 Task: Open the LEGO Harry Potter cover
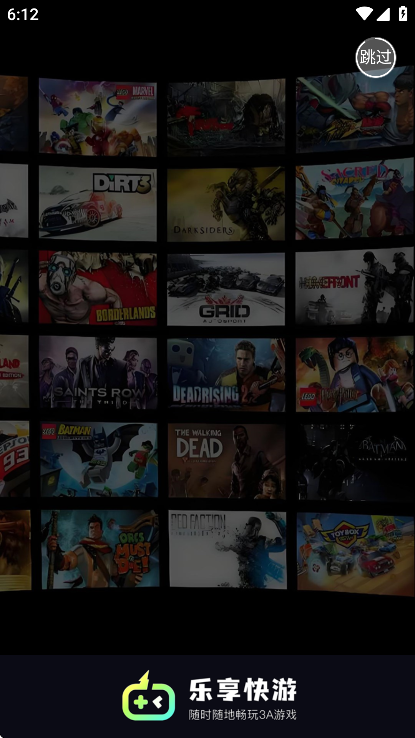[356, 374]
